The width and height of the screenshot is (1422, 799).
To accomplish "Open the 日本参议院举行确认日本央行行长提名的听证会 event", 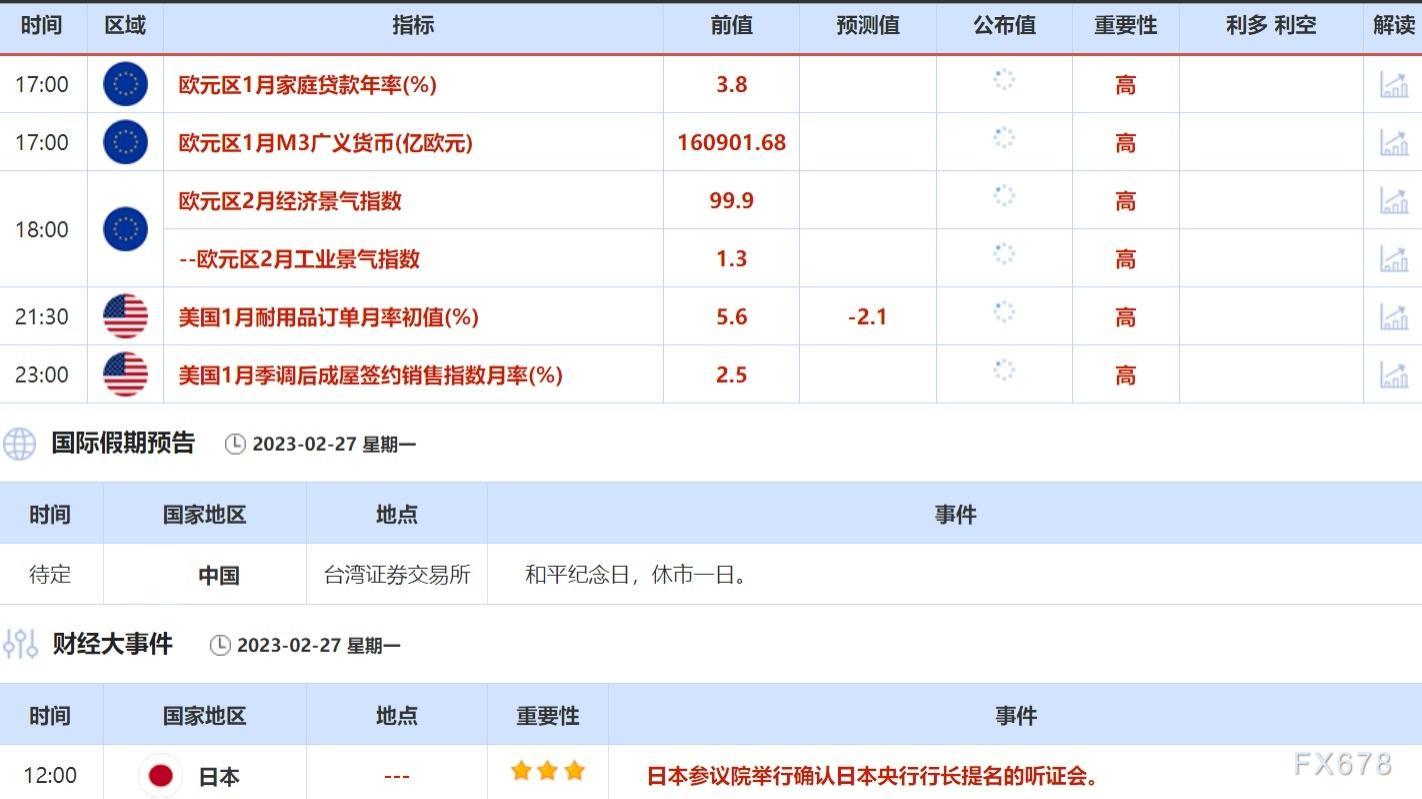I will pyautogui.click(x=873, y=776).
